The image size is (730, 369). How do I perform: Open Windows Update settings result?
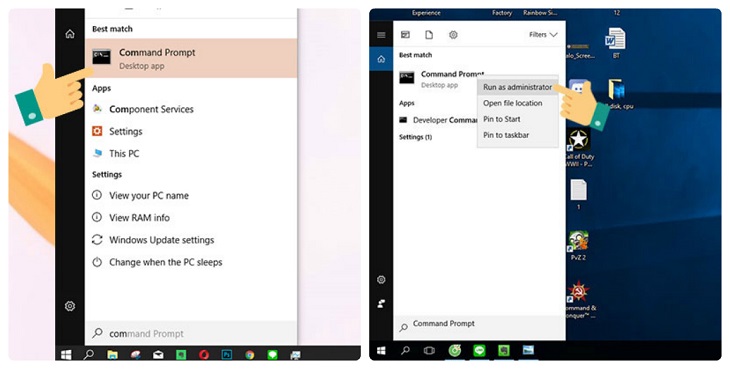153,240
